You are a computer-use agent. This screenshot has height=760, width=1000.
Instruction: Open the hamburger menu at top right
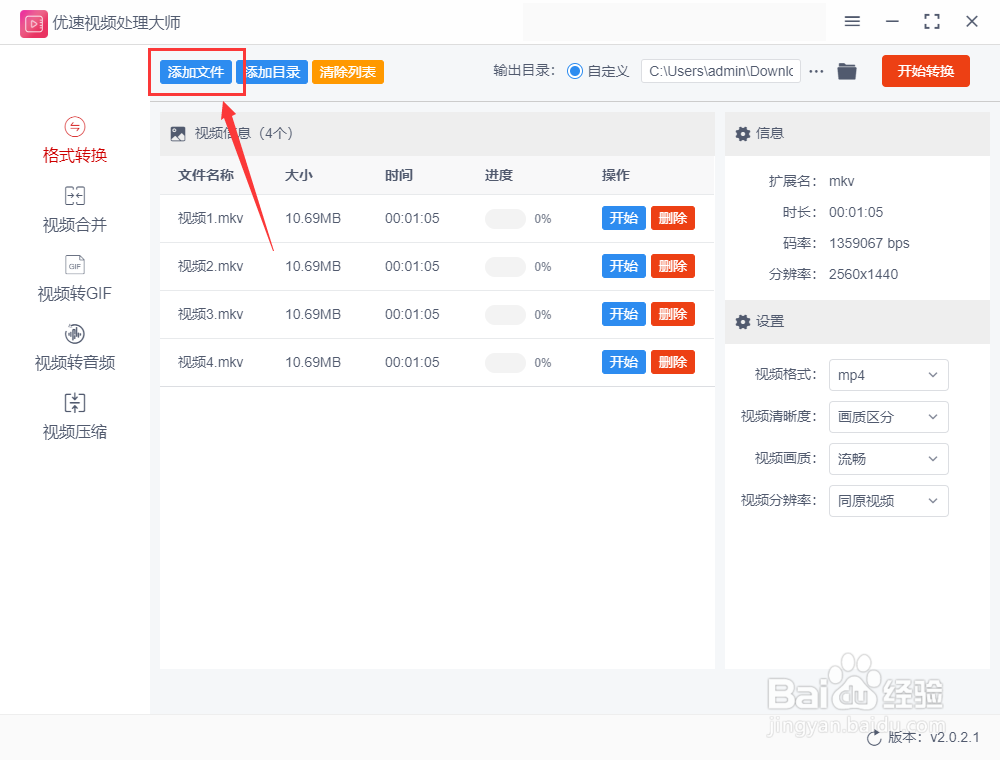pyautogui.click(x=852, y=21)
